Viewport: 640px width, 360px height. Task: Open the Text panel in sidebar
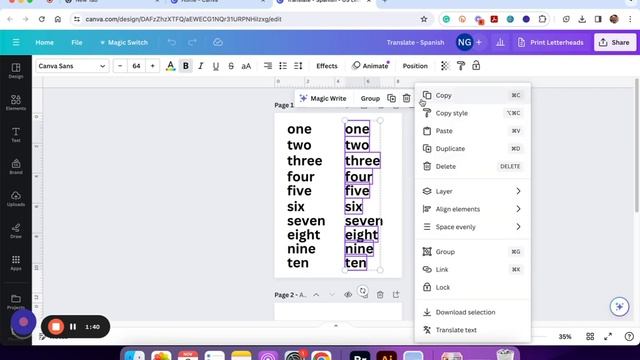click(x=16, y=135)
